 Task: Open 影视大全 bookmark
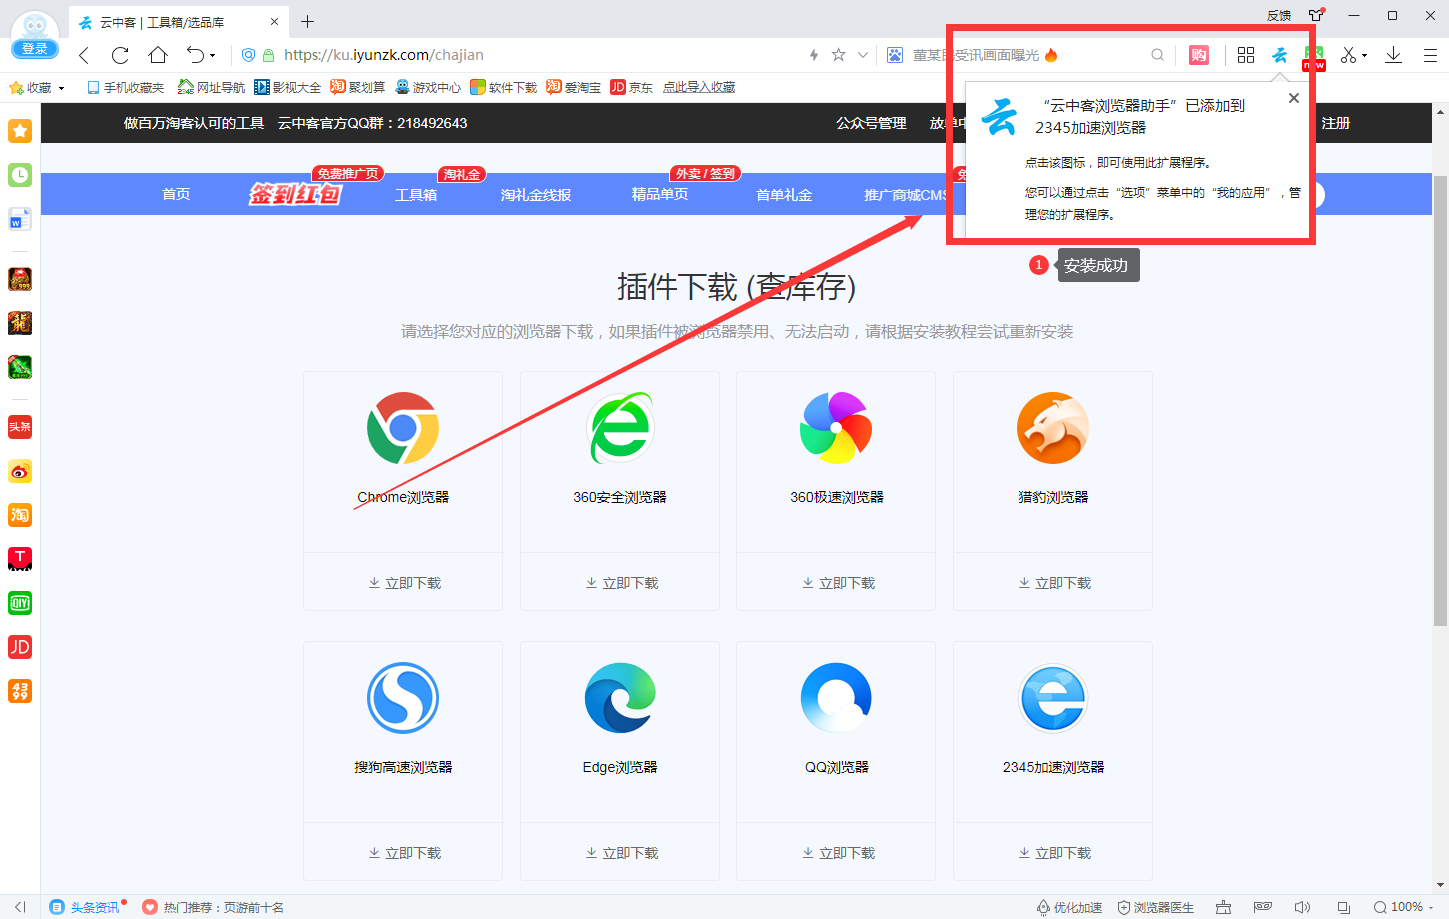click(287, 88)
